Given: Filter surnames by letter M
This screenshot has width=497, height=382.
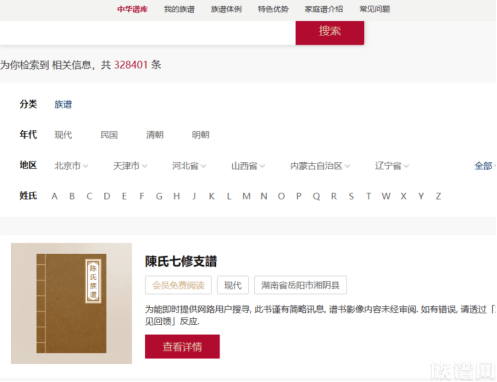Looking at the screenshot, I should point(246,196).
